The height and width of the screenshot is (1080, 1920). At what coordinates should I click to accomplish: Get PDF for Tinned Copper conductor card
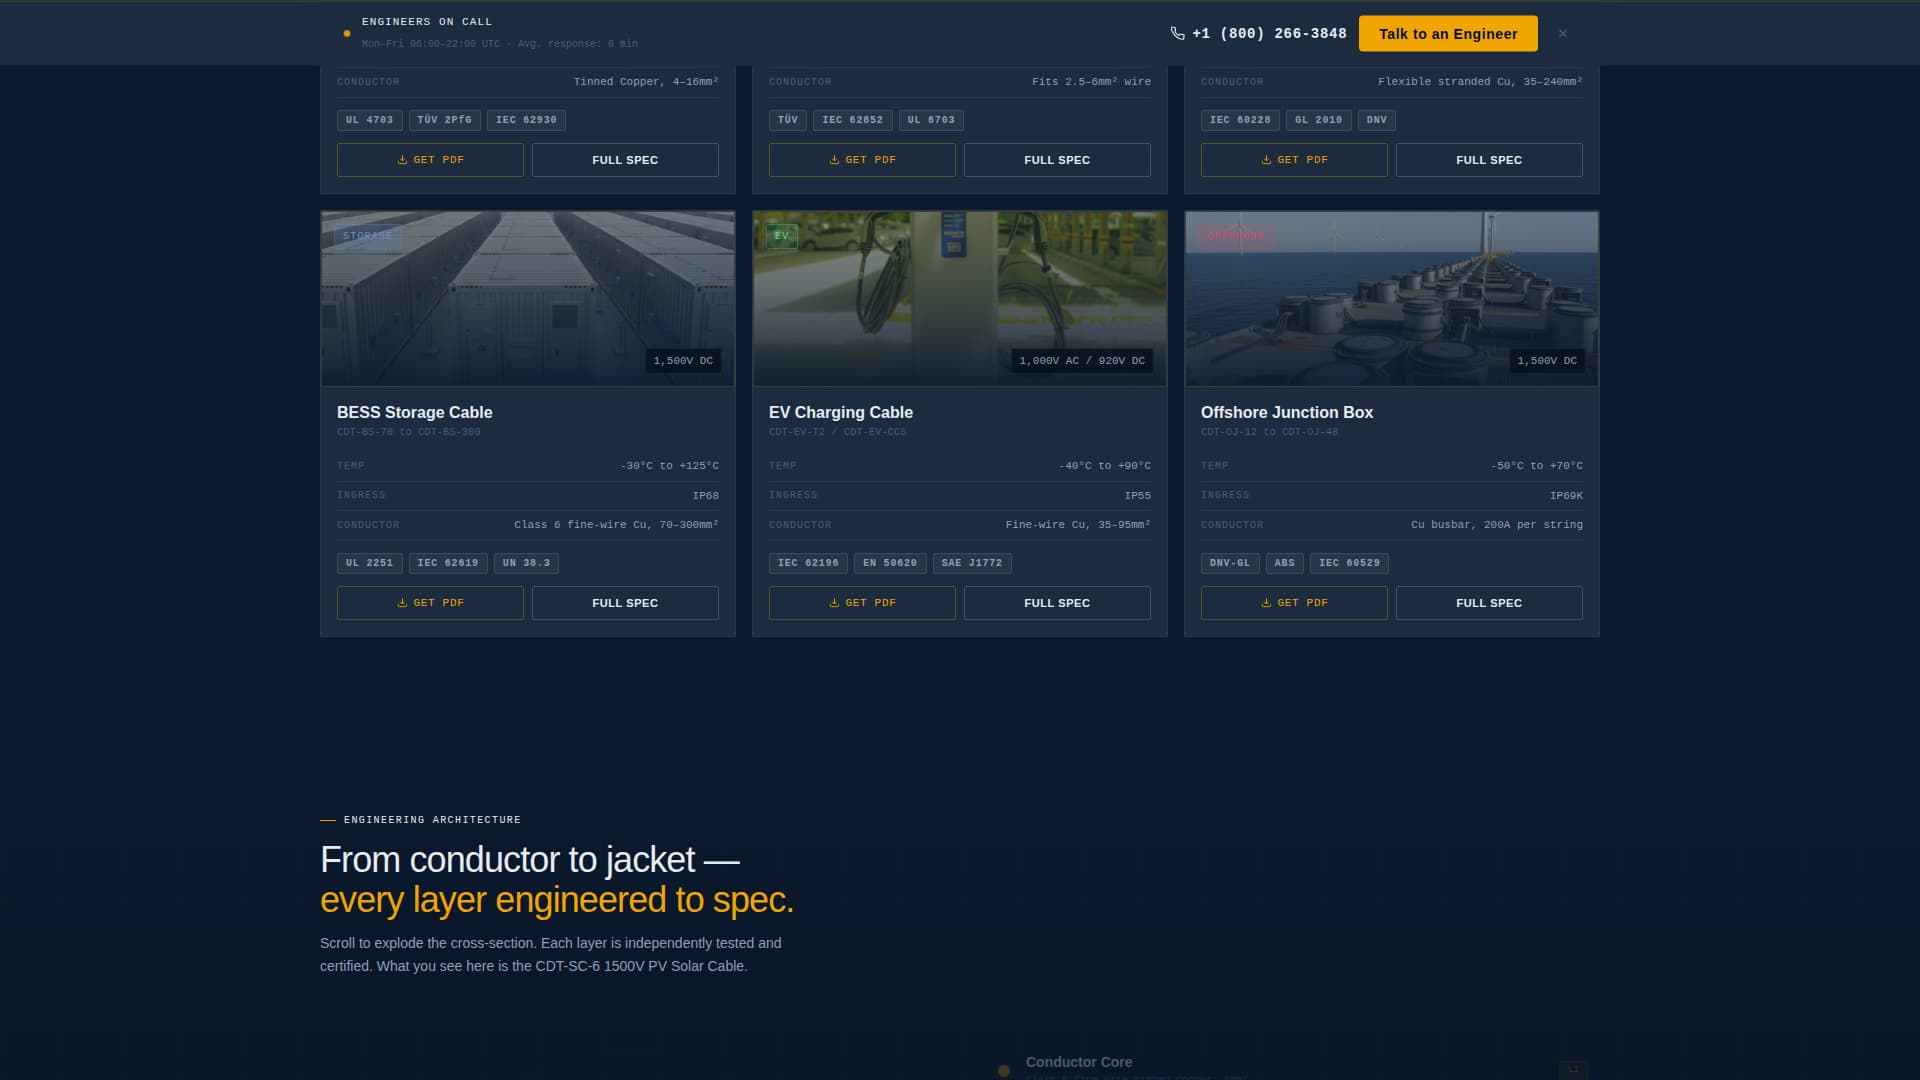(430, 160)
